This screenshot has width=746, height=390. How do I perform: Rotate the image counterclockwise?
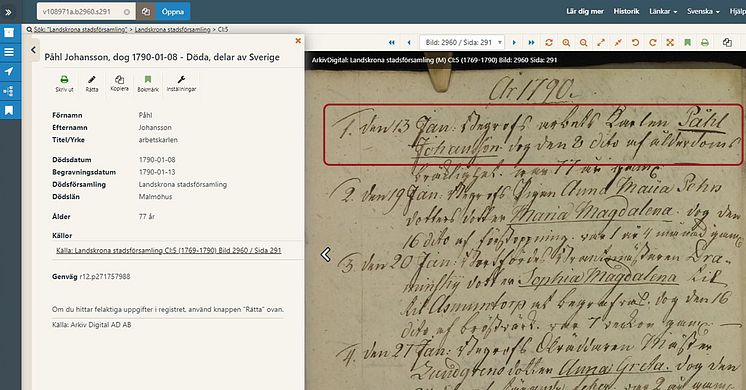pyautogui.click(x=635, y=42)
